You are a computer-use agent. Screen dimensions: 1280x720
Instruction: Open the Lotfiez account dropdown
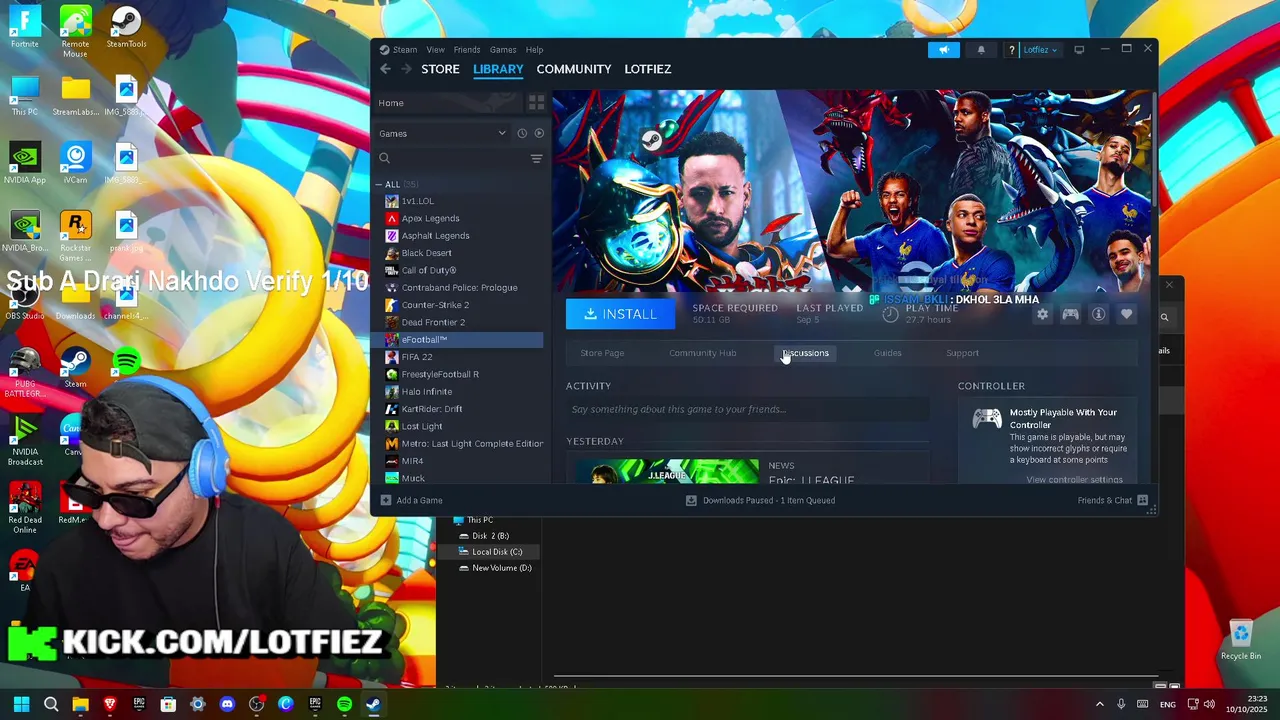[1040, 50]
